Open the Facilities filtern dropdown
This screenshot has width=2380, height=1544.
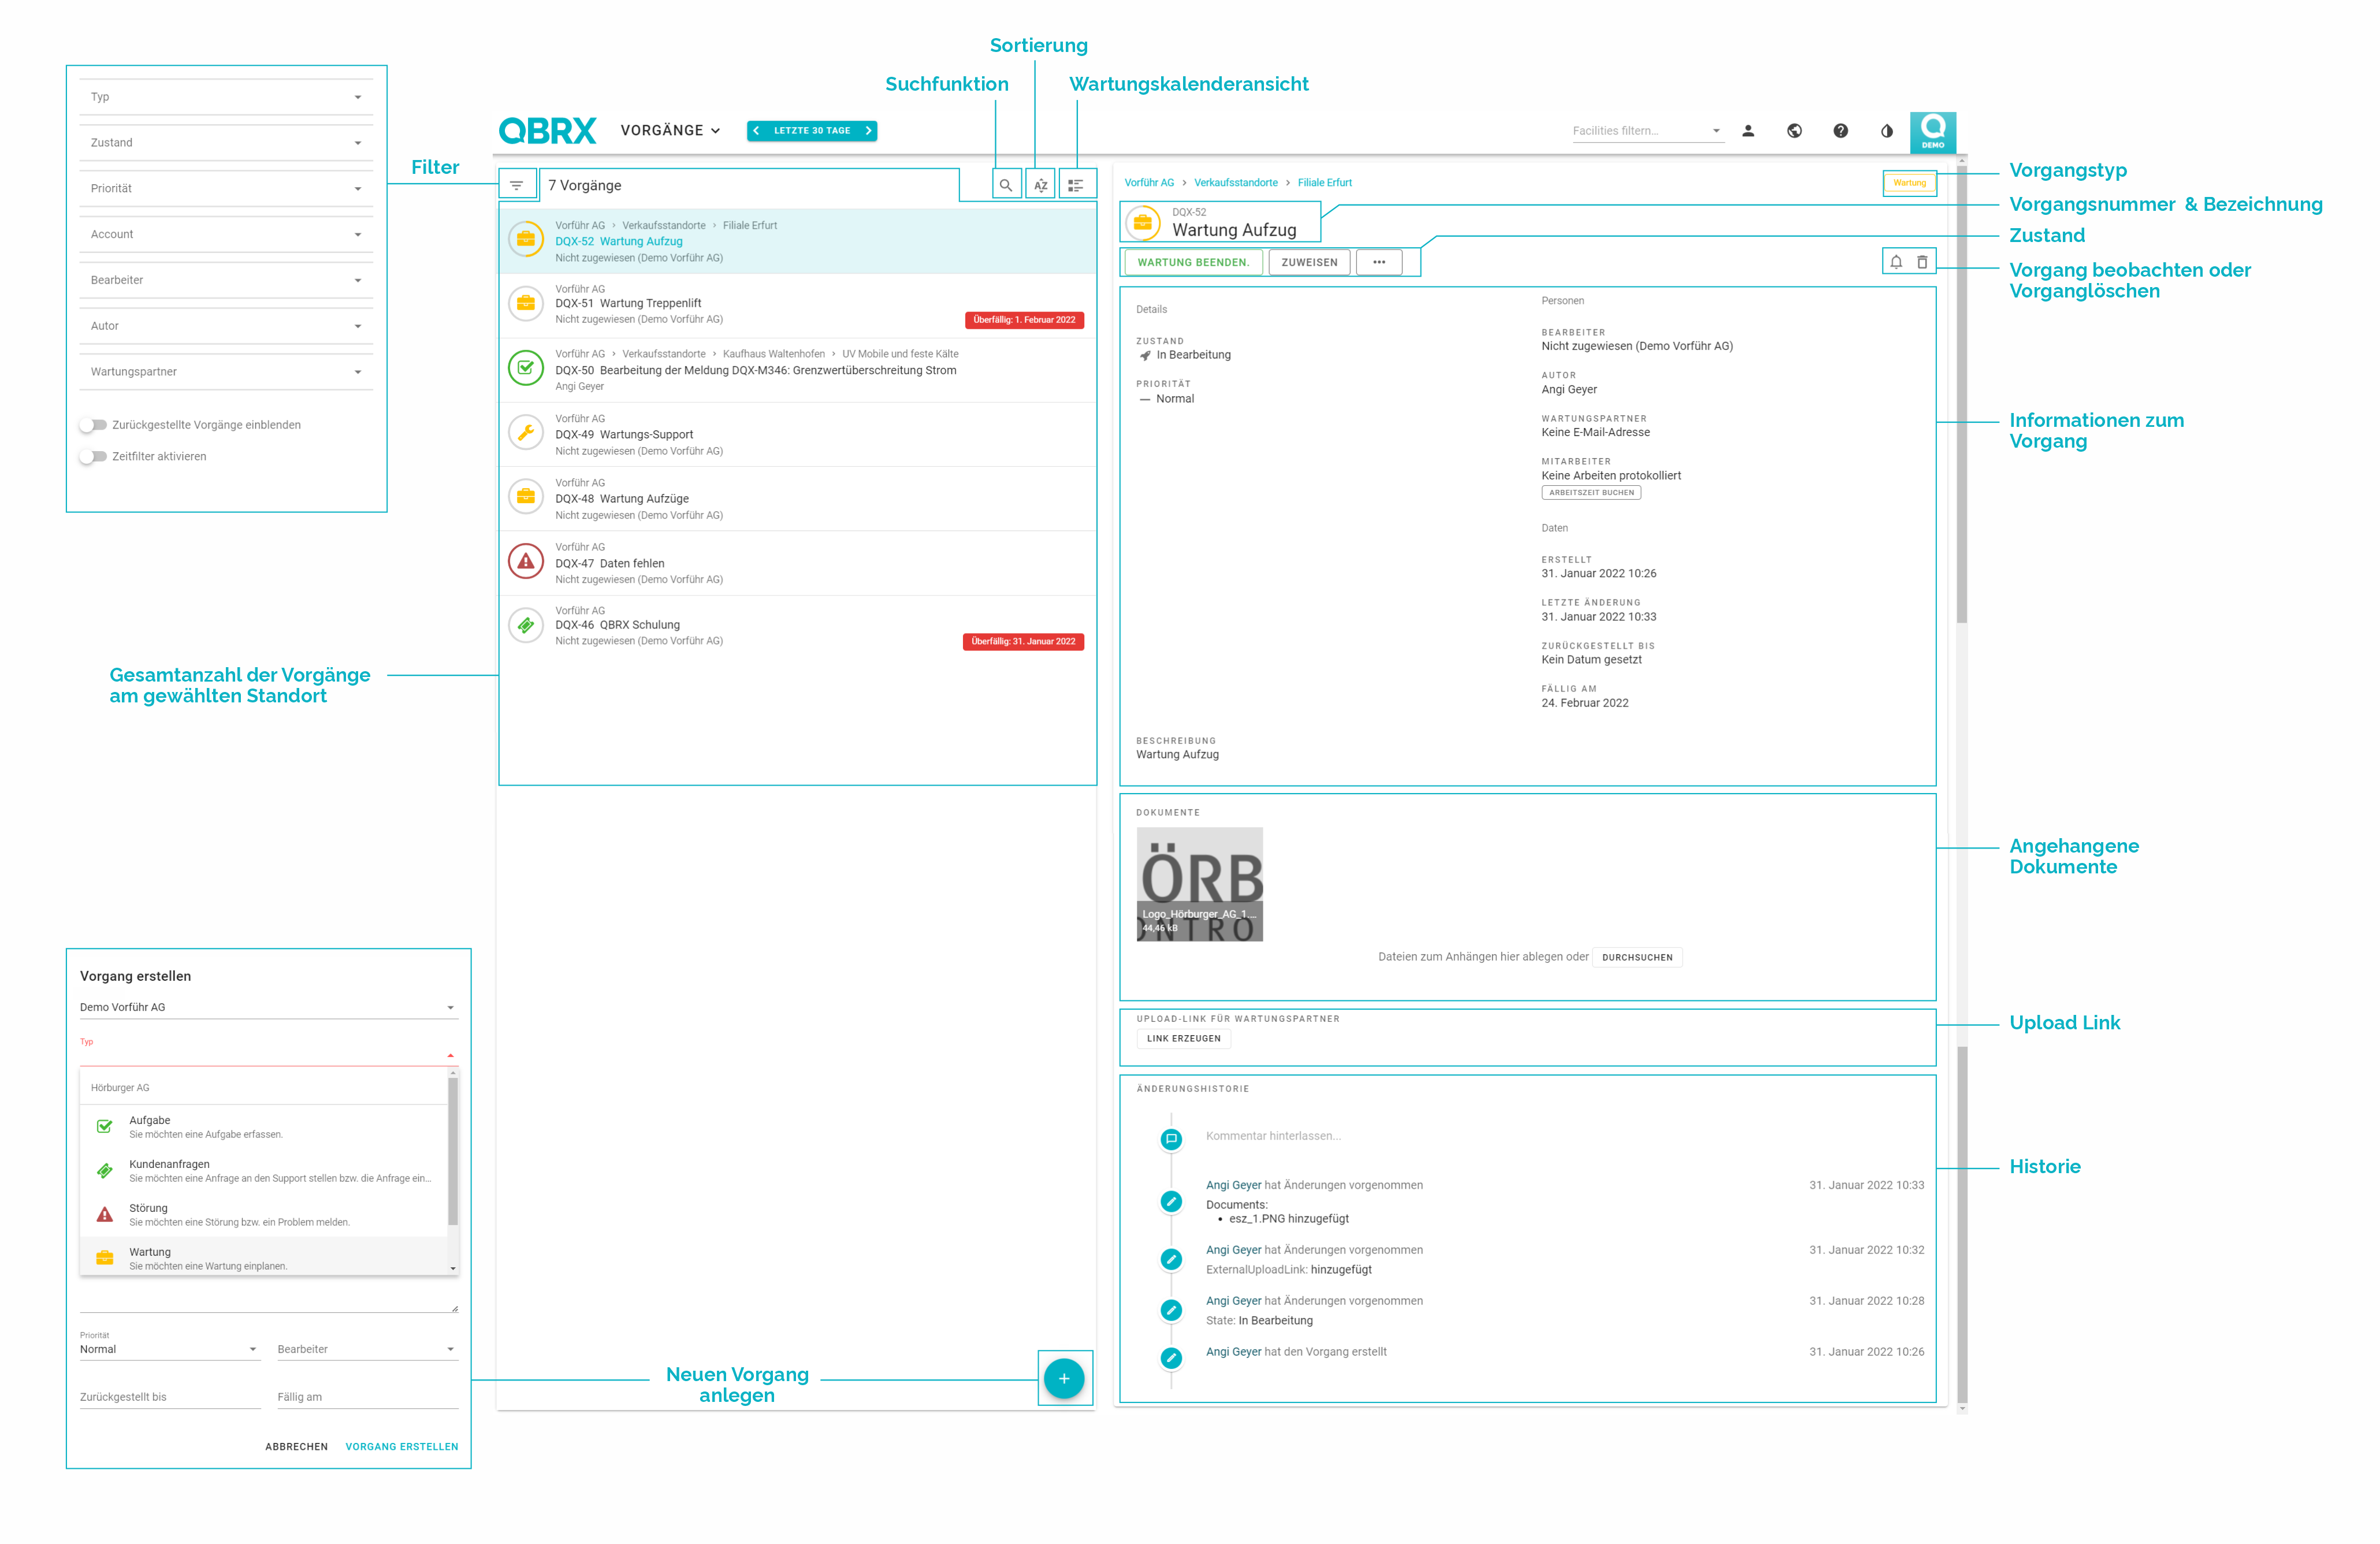pos(1648,131)
